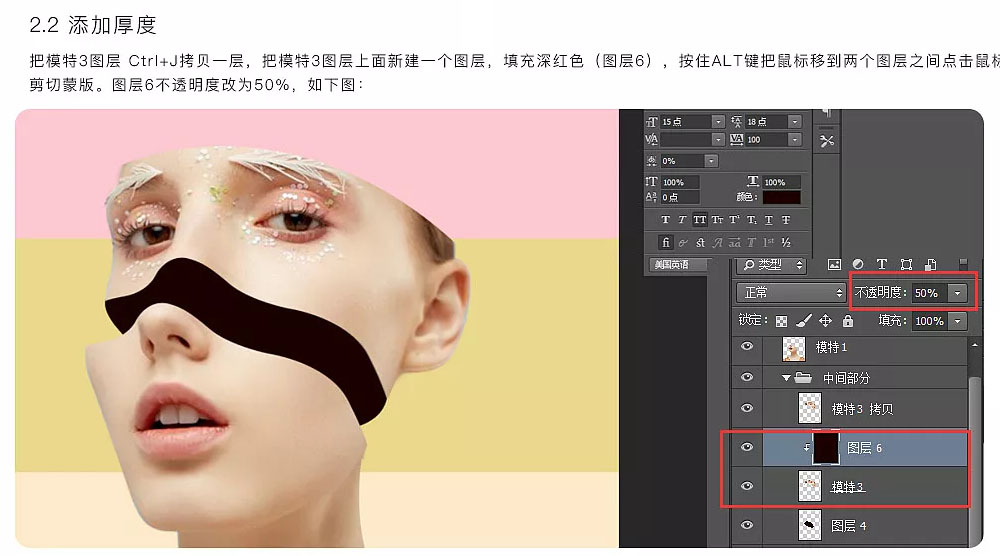The width and height of the screenshot is (1000, 556).
Task: Hide the 模特1 layer eye icon
Action: 747,346
